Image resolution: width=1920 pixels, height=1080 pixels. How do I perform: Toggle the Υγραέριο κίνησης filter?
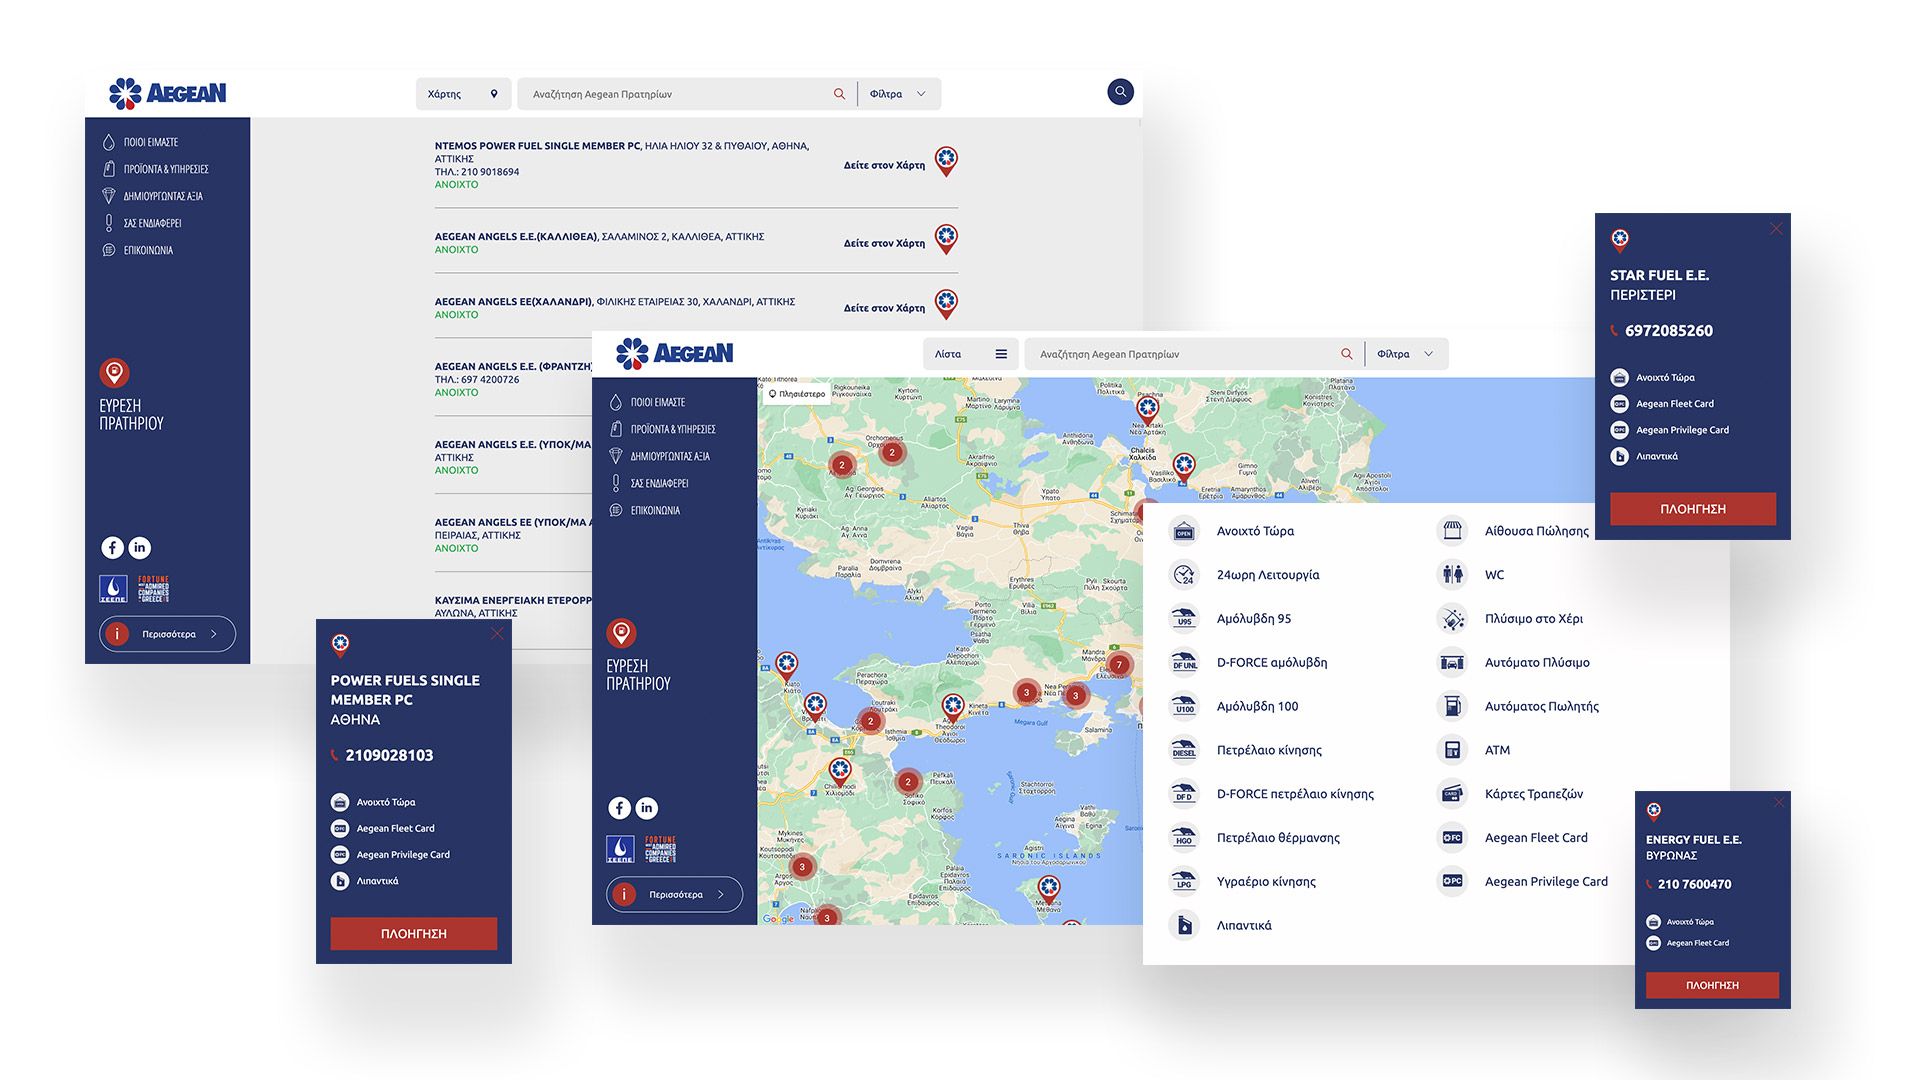click(x=1242, y=882)
